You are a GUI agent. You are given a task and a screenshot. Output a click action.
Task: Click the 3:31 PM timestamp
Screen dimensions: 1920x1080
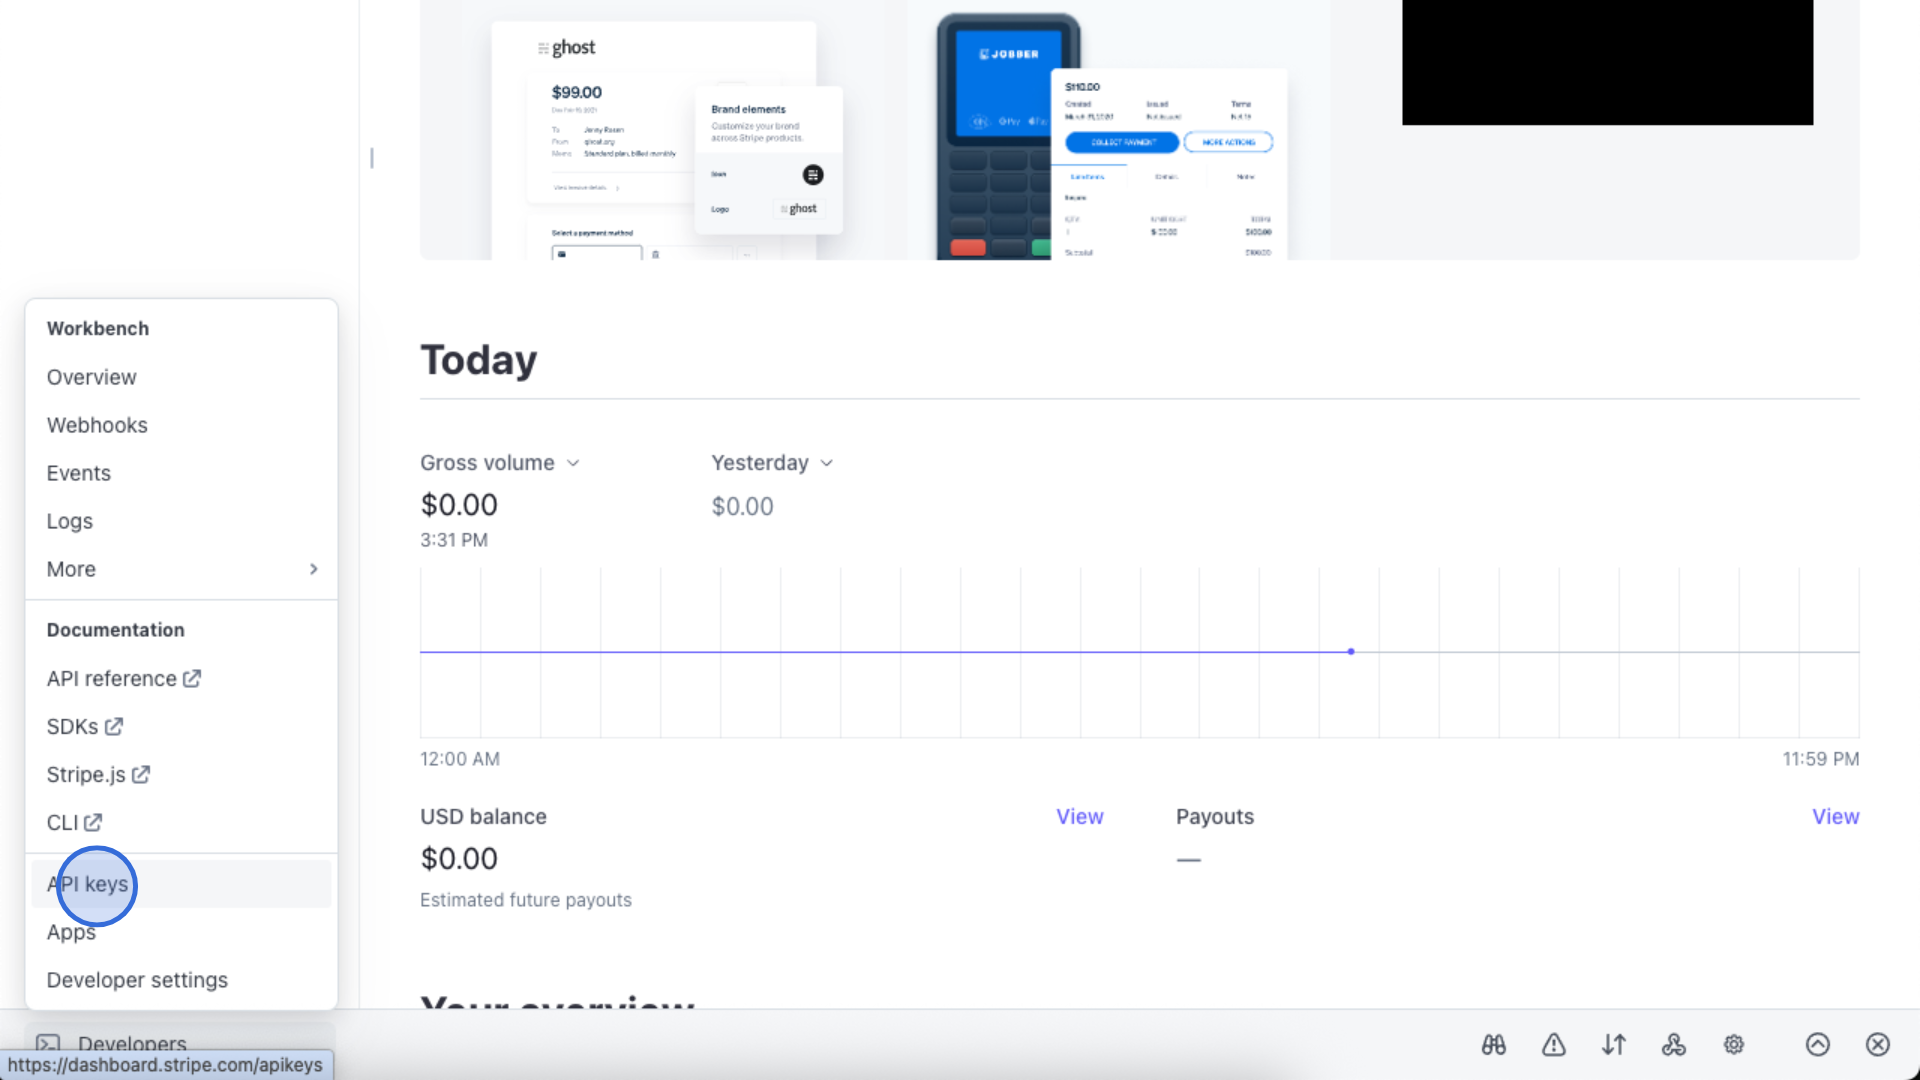tap(454, 540)
